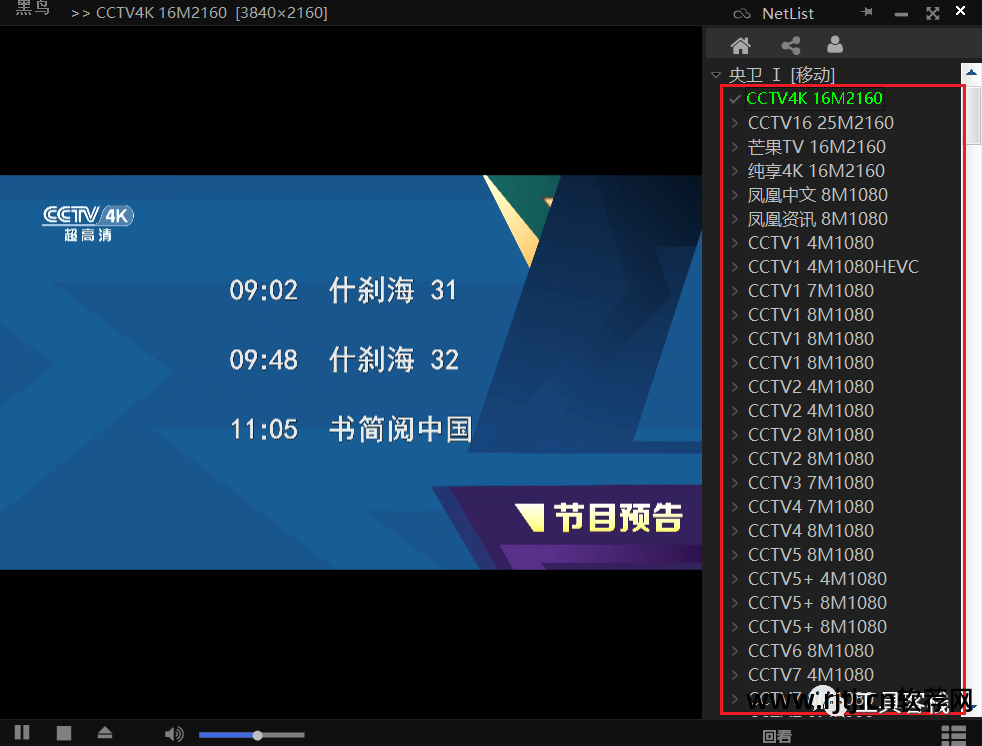Stop playback with the stop button

pyautogui.click(x=64, y=733)
